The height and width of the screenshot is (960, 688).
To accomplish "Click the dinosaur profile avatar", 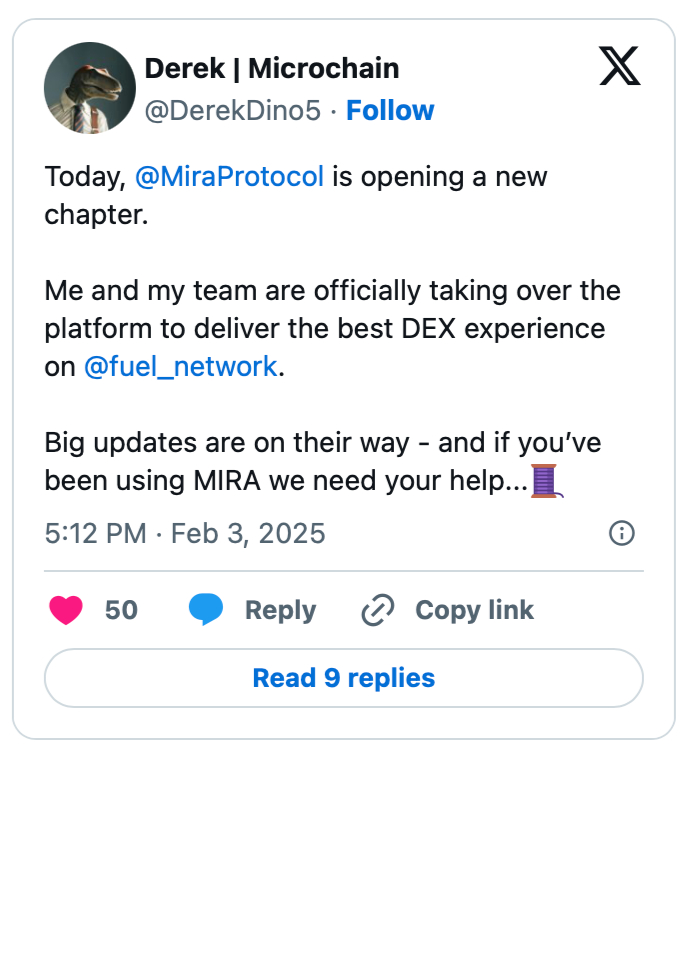I will tap(90, 88).
